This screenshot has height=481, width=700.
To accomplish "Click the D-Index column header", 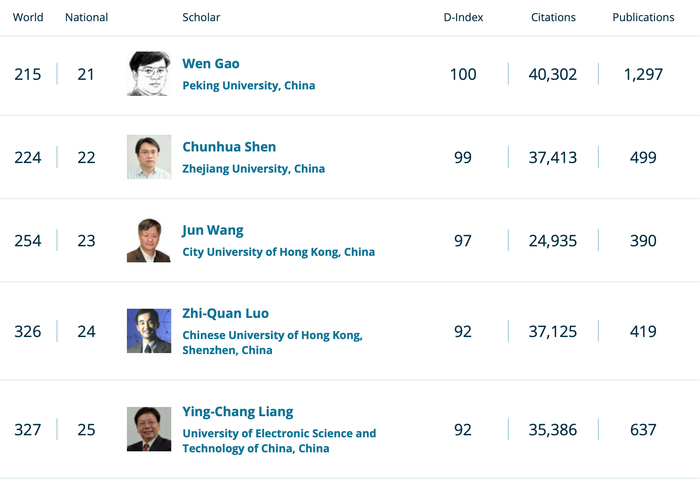I will [462, 17].
